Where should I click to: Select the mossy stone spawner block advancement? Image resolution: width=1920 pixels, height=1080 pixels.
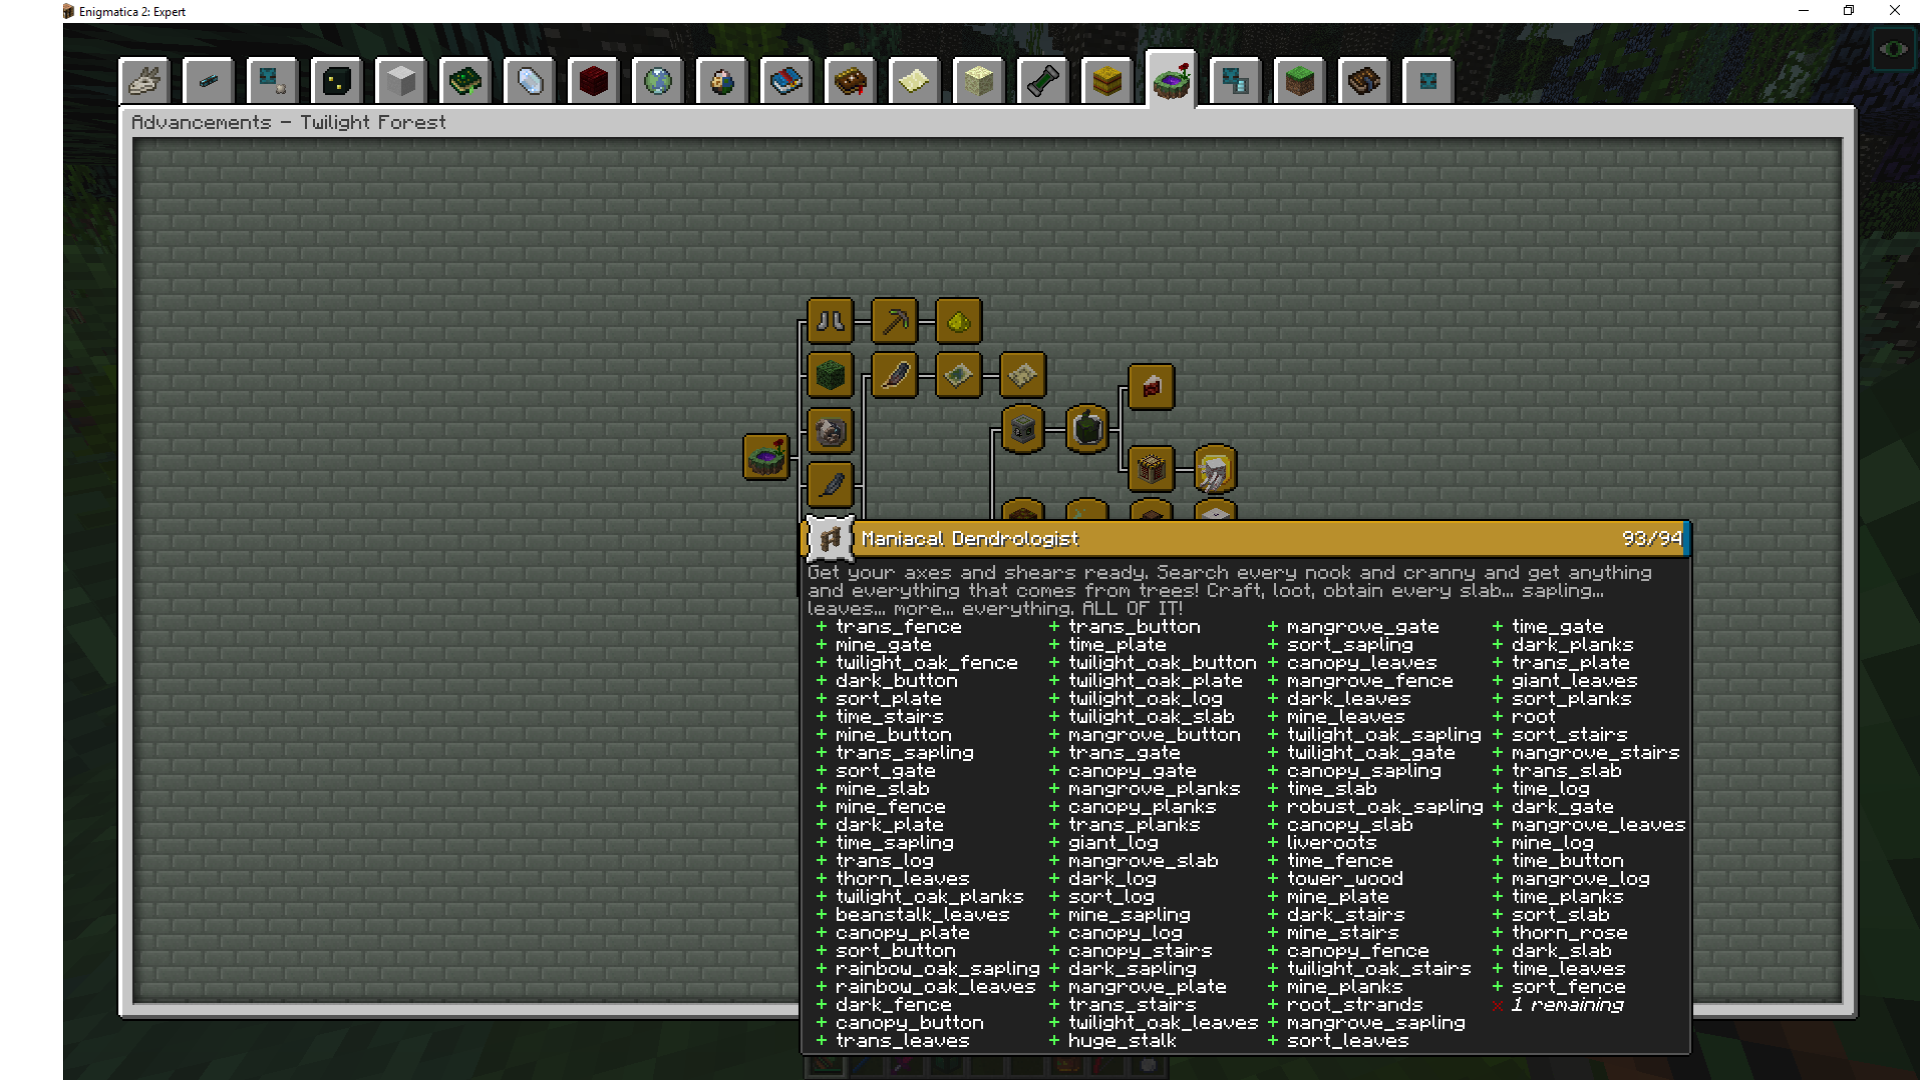coord(1022,430)
